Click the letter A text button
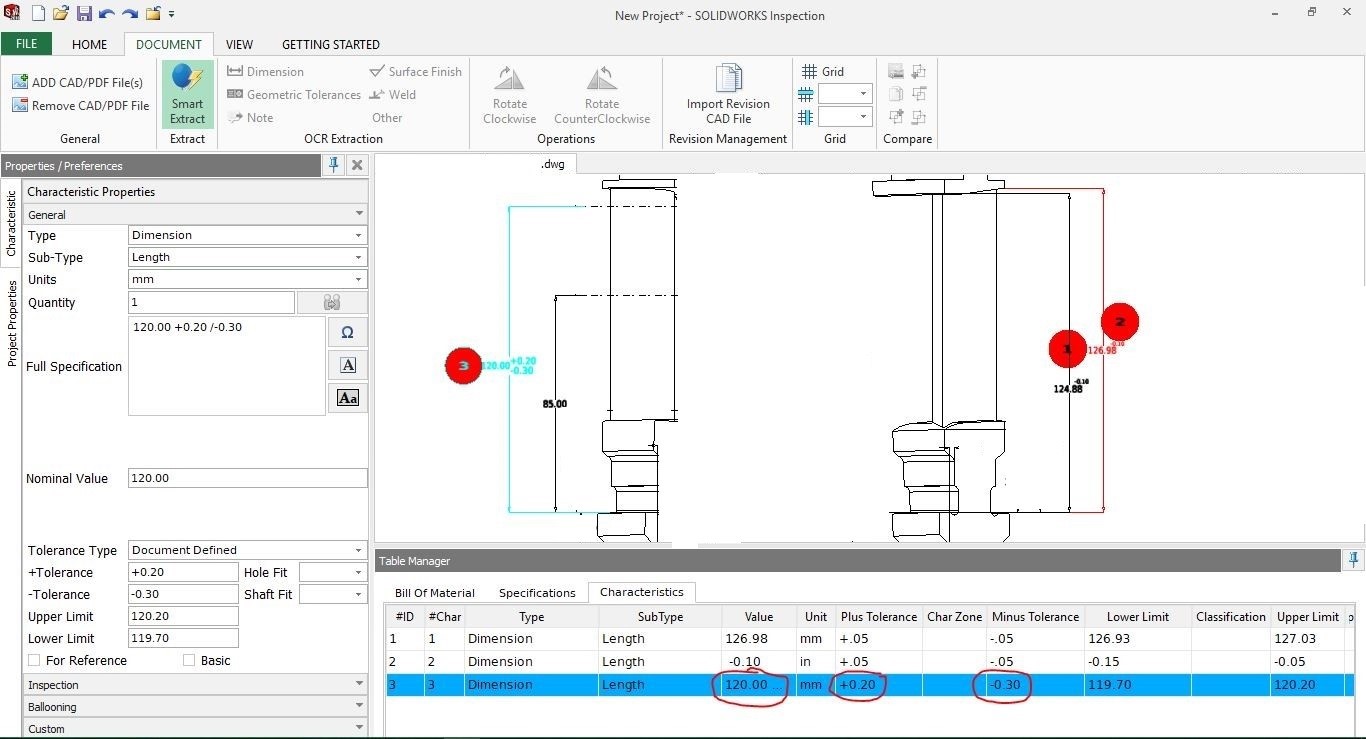Viewport: 1366px width, 739px height. (x=348, y=365)
